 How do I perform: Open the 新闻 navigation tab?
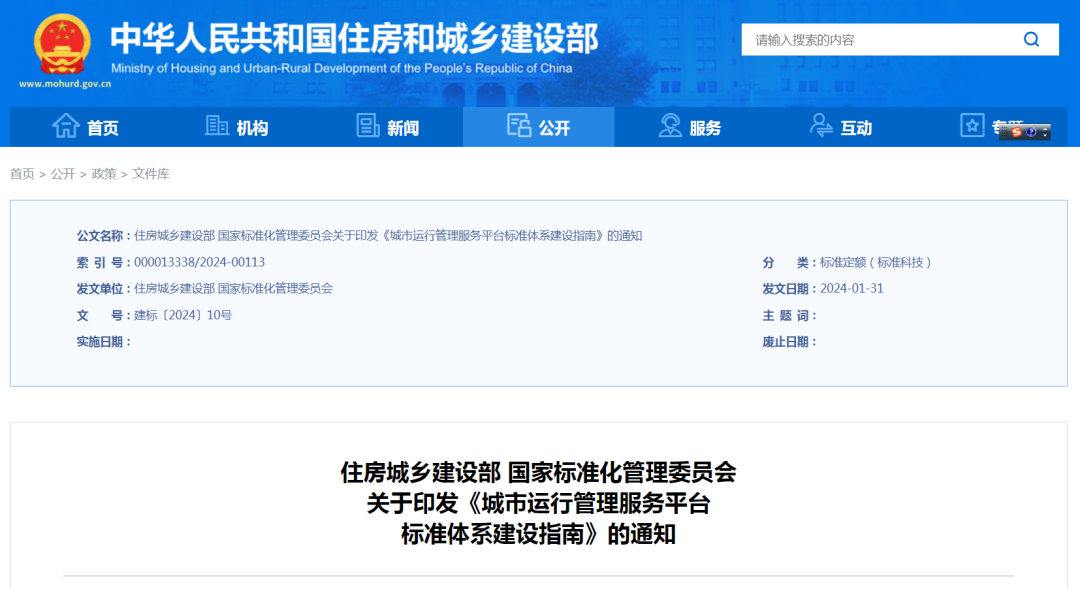[x=402, y=128]
